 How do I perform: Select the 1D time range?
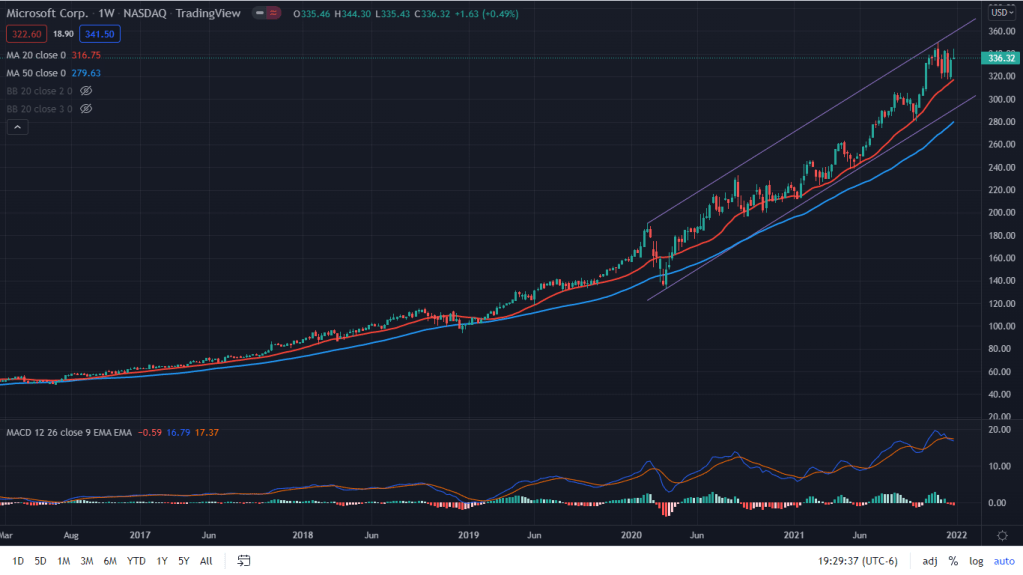click(18, 561)
